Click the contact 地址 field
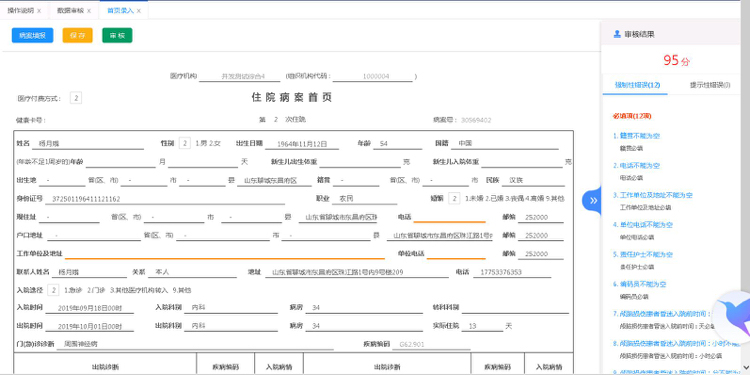Screen dimensions: 750x375 tap(357, 272)
